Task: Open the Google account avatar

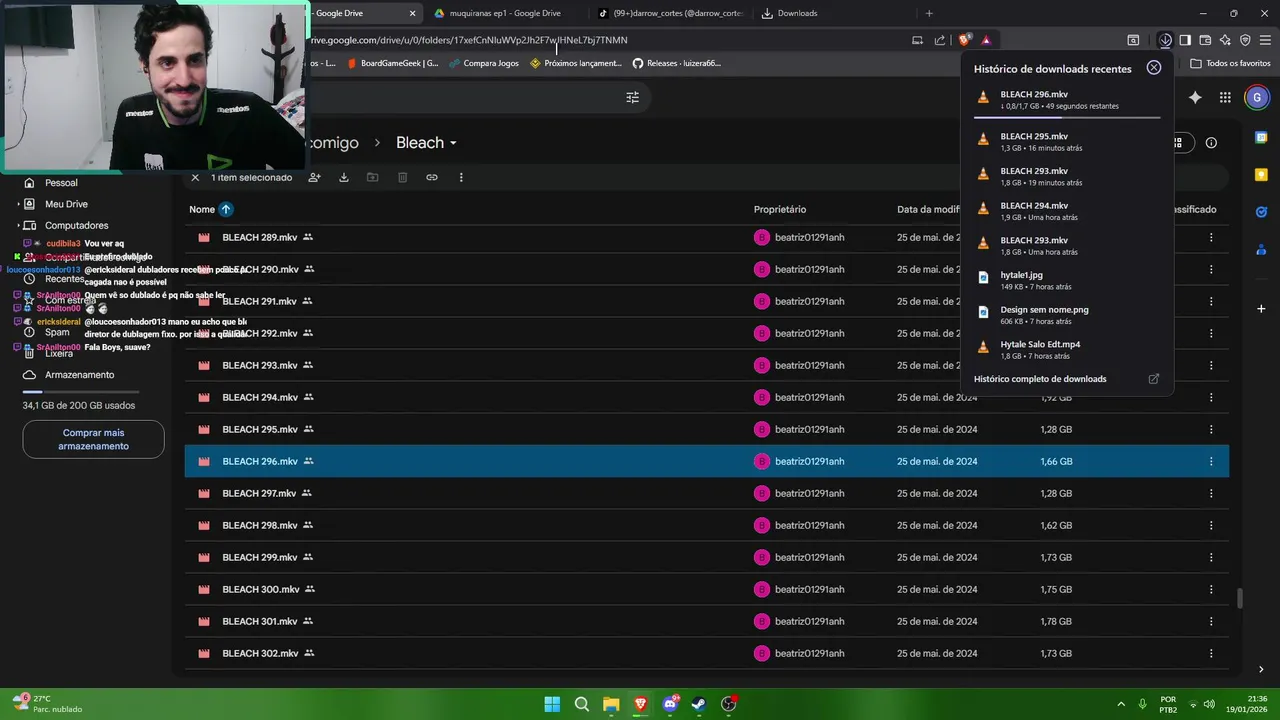Action: pyautogui.click(x=1256, y=97)
